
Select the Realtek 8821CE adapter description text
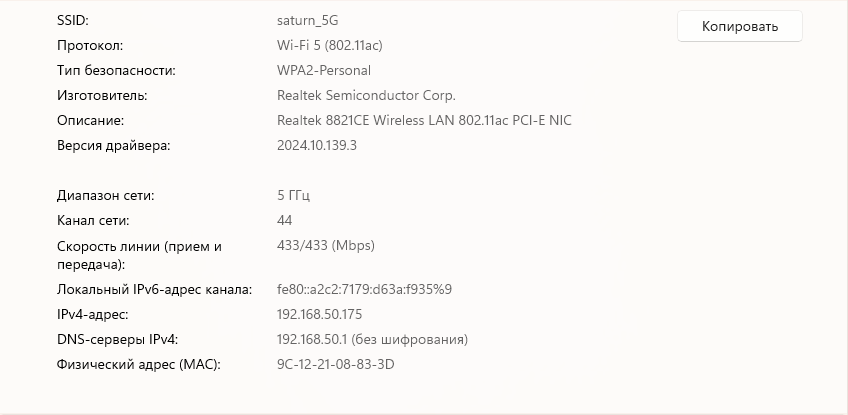pyautogui.click(x=424, y=121)
